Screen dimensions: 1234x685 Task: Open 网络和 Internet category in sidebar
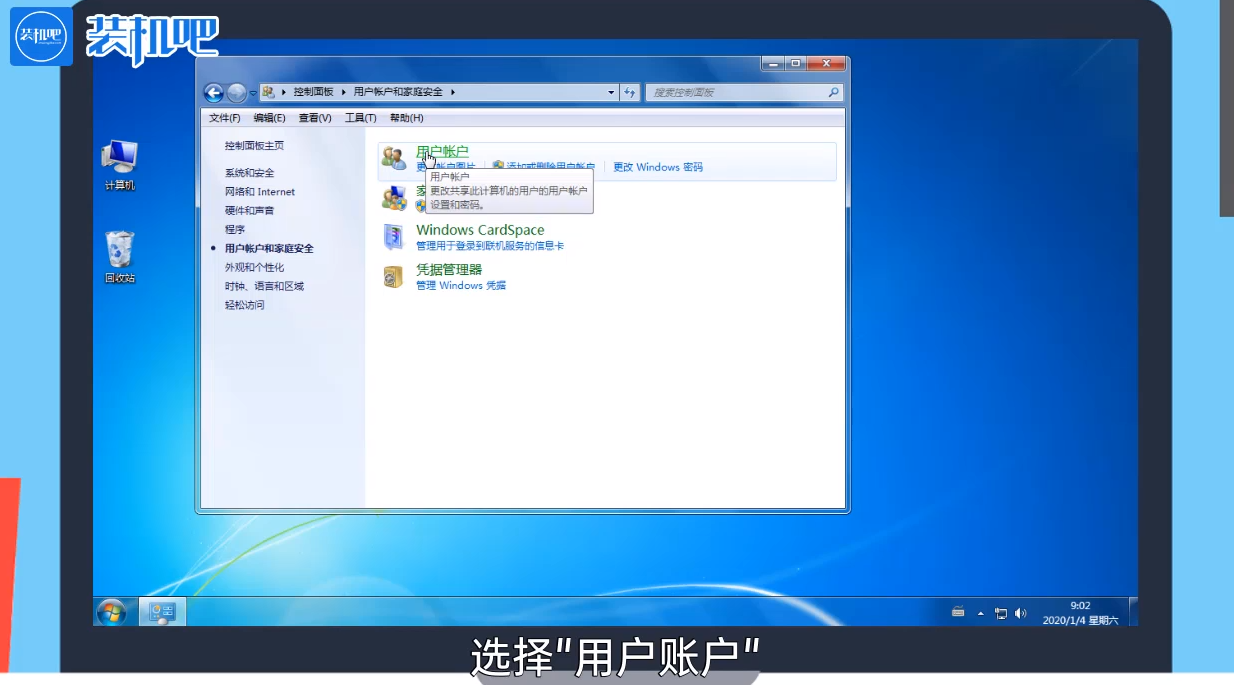pyautogui.click(x=260, y=192)
